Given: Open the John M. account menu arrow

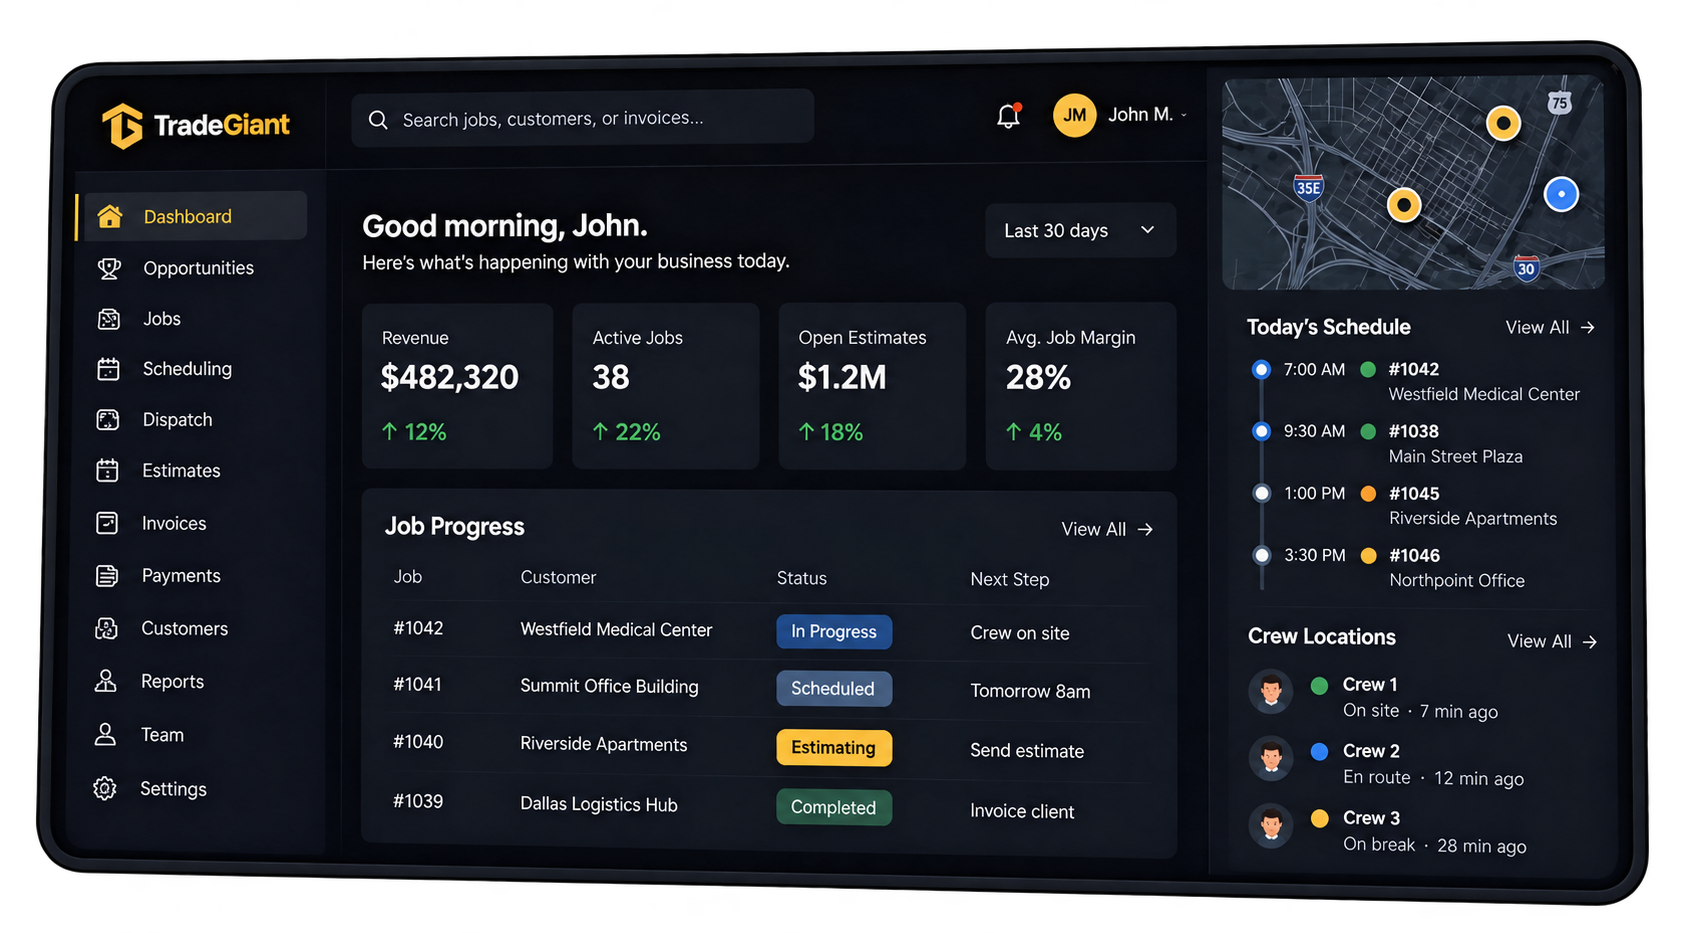Looking at the screenshot, I should 1184,115.
